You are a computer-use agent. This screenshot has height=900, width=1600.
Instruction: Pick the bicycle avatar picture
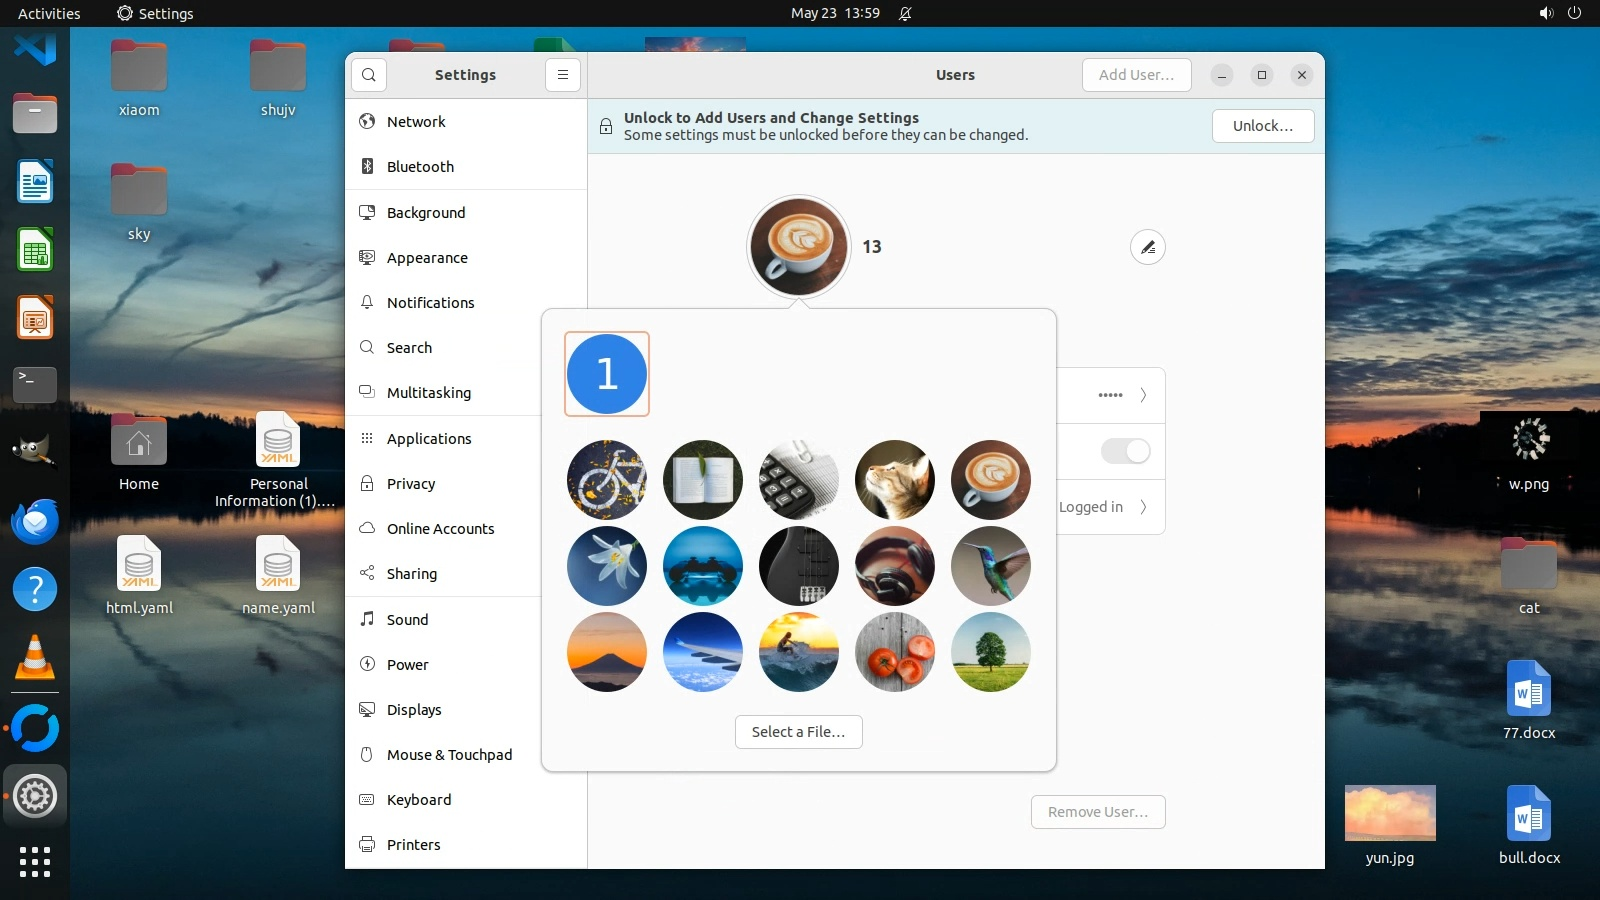[x=606, y=480]
